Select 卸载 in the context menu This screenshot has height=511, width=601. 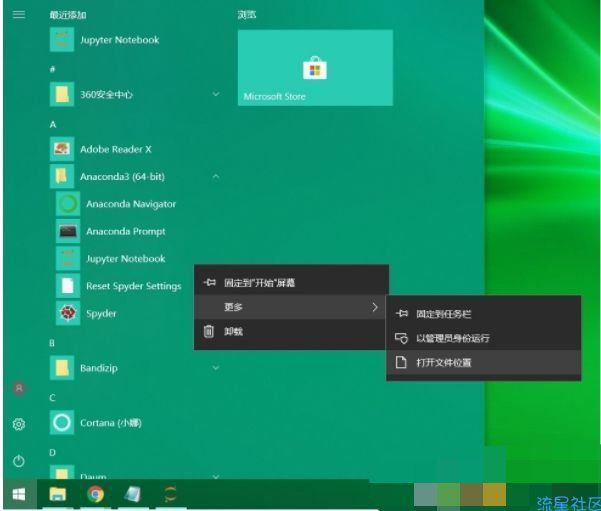[291, 331]
